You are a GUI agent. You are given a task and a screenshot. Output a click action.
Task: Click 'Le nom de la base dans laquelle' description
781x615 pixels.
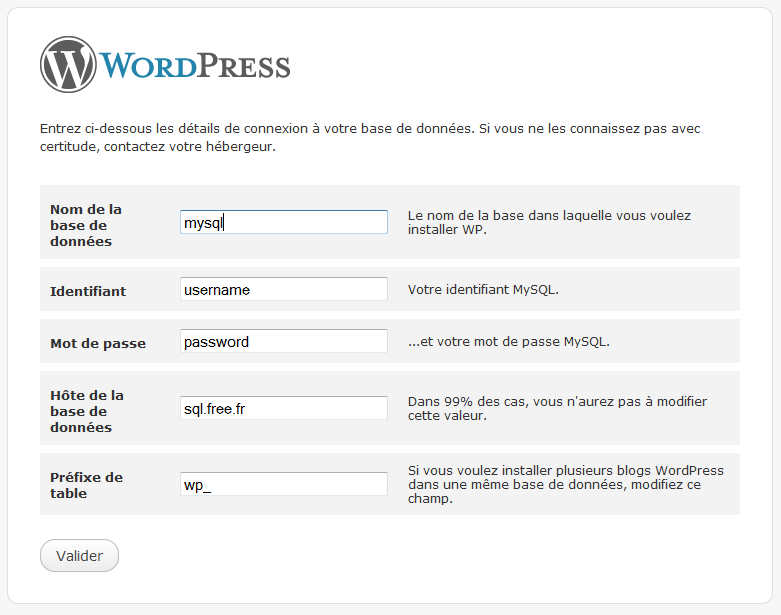(x=549, y=222)
